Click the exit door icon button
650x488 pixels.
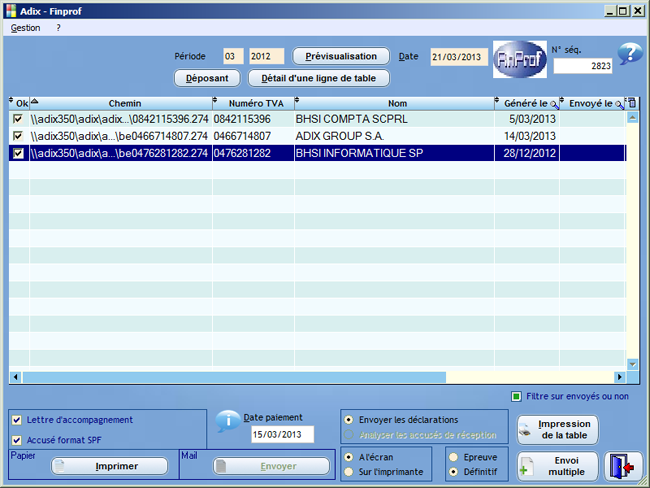(x=623, y=466)
